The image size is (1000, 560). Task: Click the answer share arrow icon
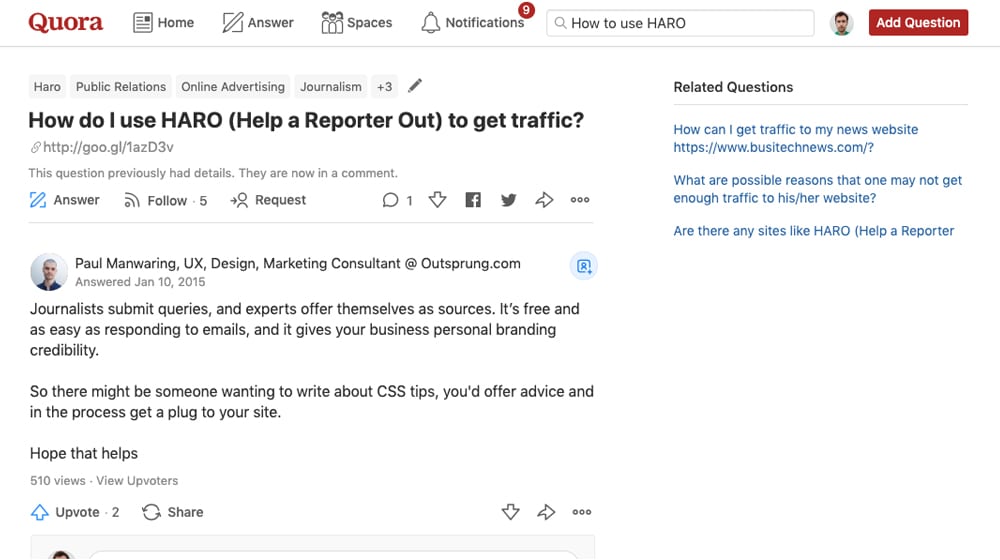tap(546, 512)
